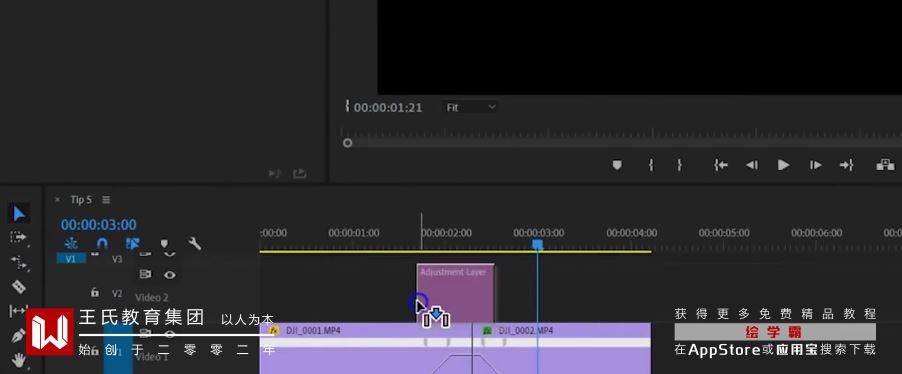Select the Hand tool
902x374 pixels.
[19, 360]
